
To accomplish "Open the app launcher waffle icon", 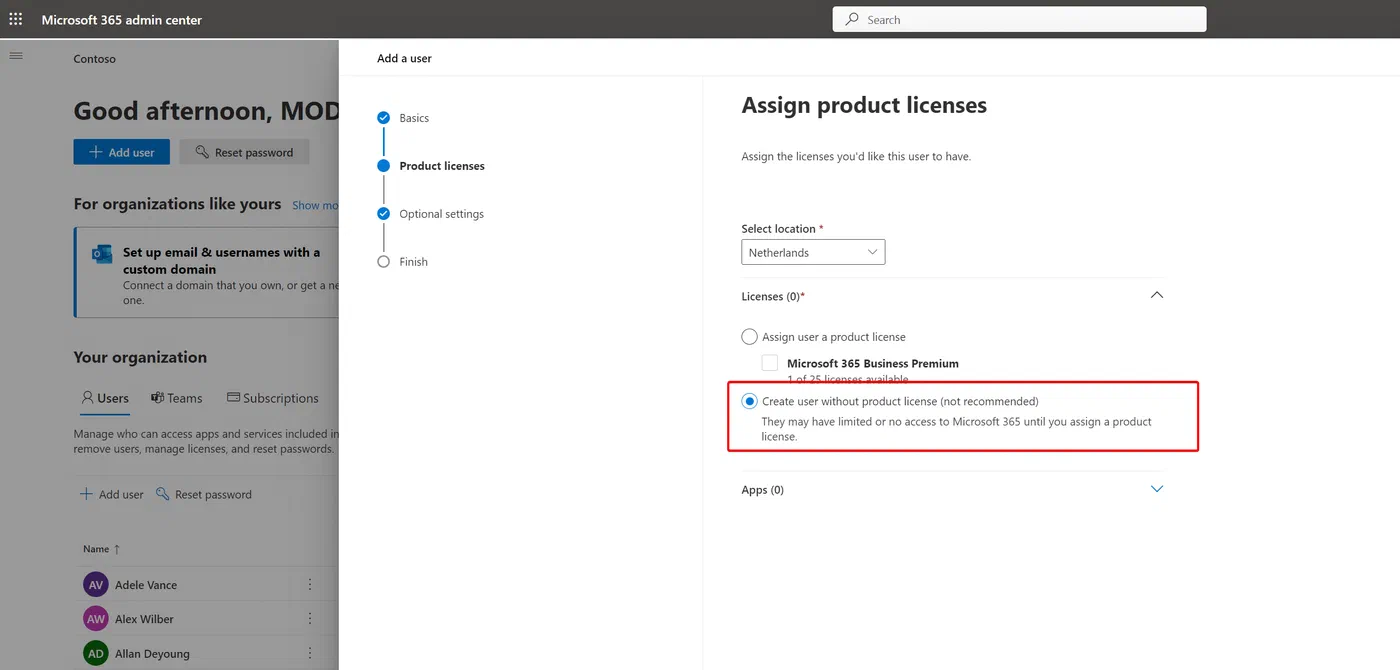I will (x=16, y=19).
